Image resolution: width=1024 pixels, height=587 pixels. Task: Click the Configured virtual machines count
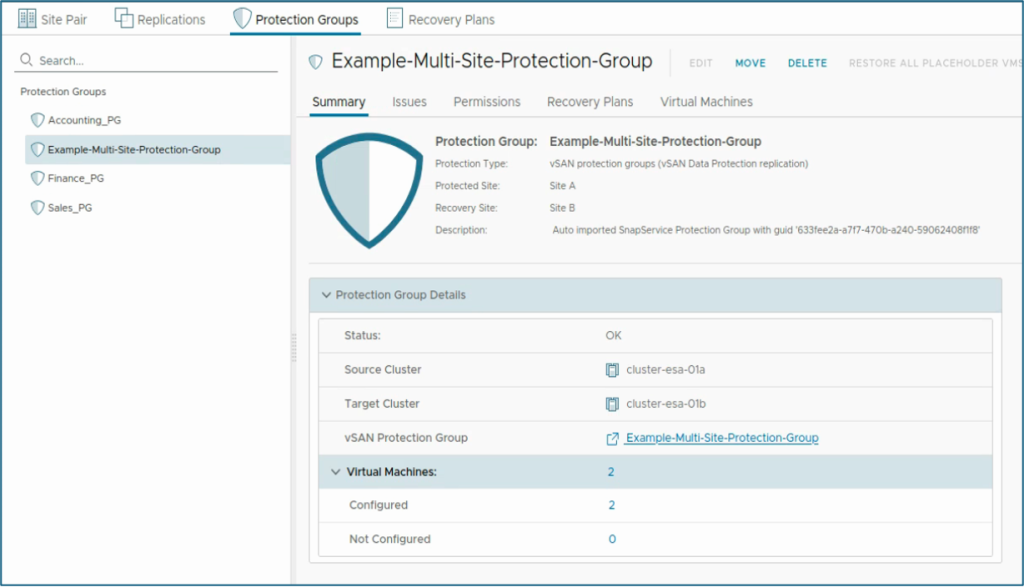click(x=612, y=505)
